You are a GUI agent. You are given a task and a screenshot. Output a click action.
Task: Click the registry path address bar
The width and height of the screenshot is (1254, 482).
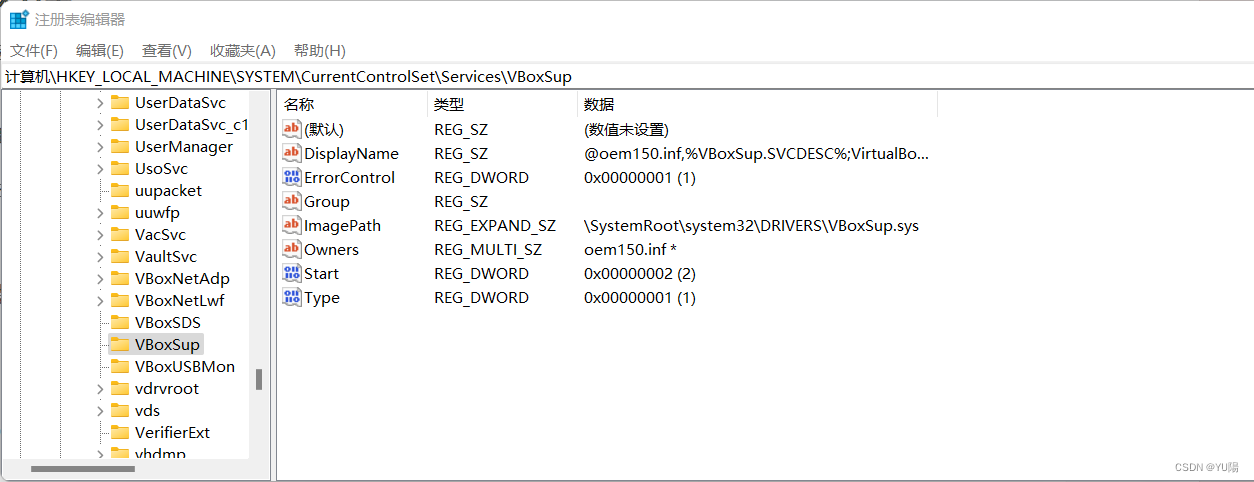pyautogui.click(x=627, y=76)
